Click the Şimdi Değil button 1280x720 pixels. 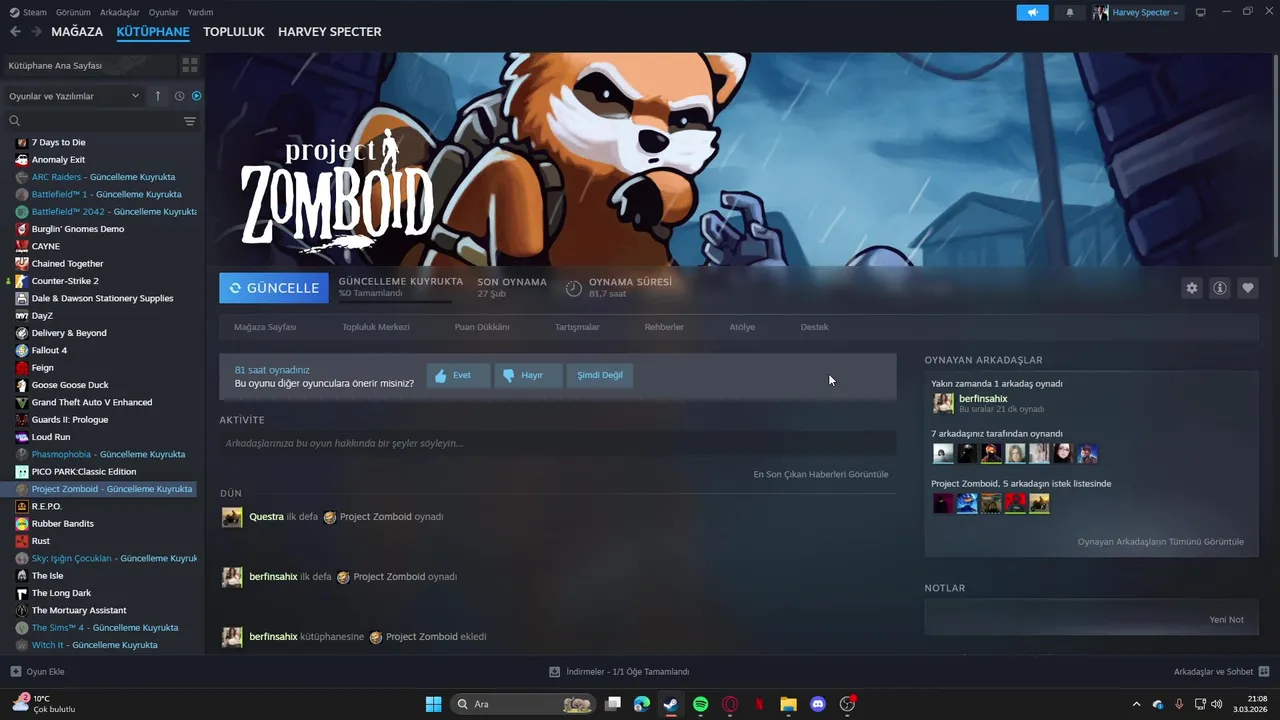[600, 375]
